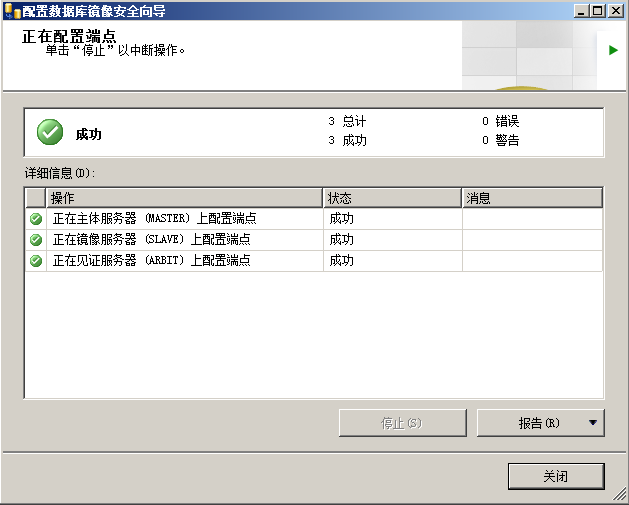Select row 正在见证服务器 (ARBIT) 上配置端点
629x505 pixels.
(x=314, y=261)
